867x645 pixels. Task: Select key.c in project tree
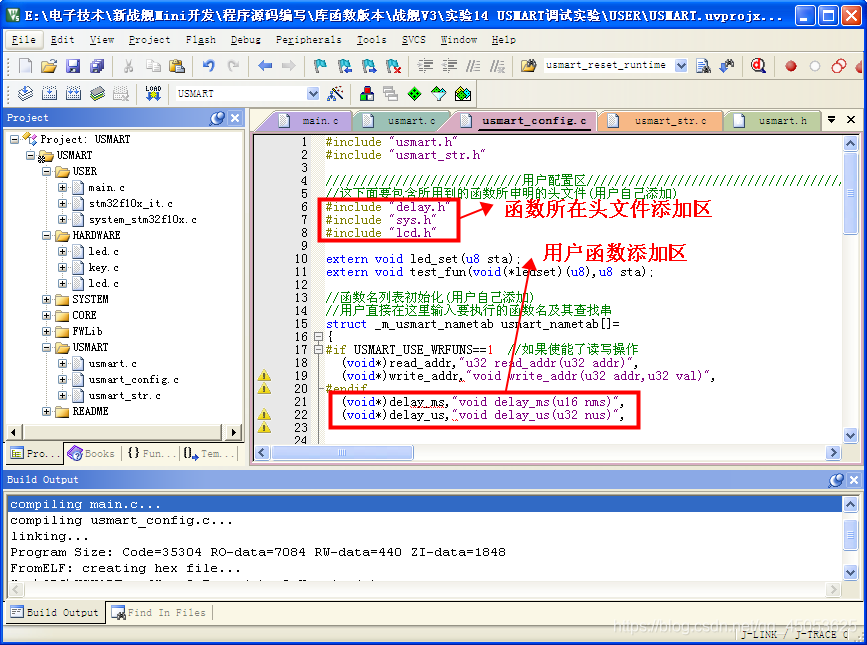point(103,268)
